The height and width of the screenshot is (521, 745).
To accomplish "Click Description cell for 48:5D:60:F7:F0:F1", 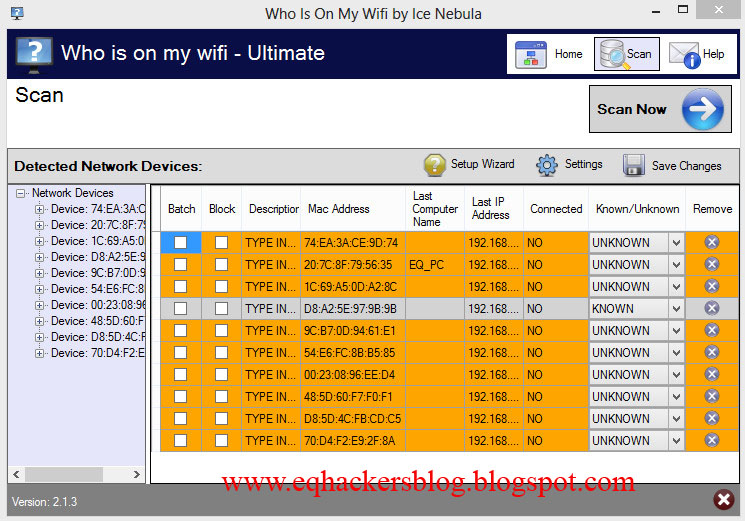I will (271, 397).
